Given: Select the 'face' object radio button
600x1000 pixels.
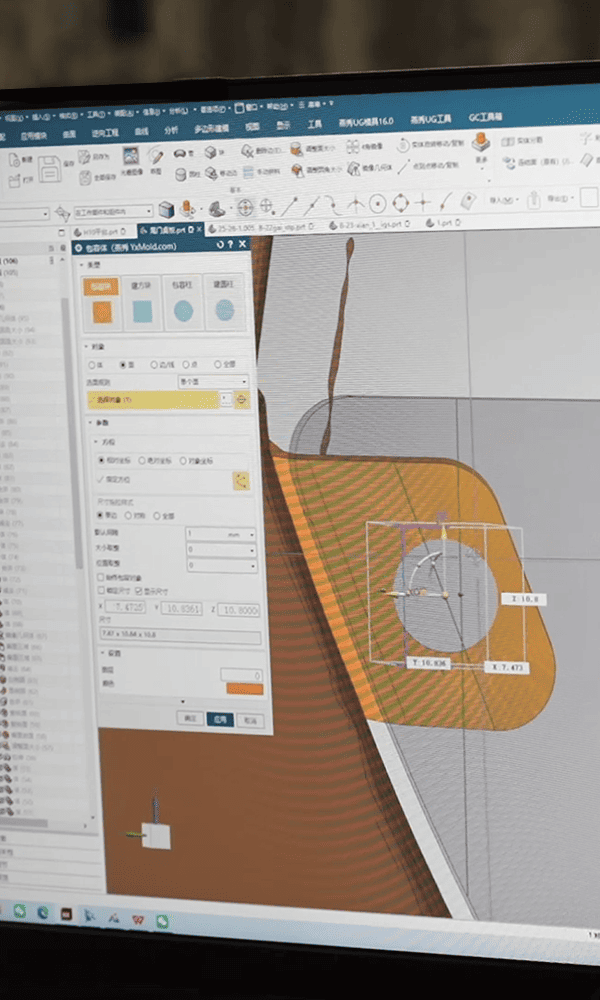Looking at the screenshot, I should tap(122, 365).
